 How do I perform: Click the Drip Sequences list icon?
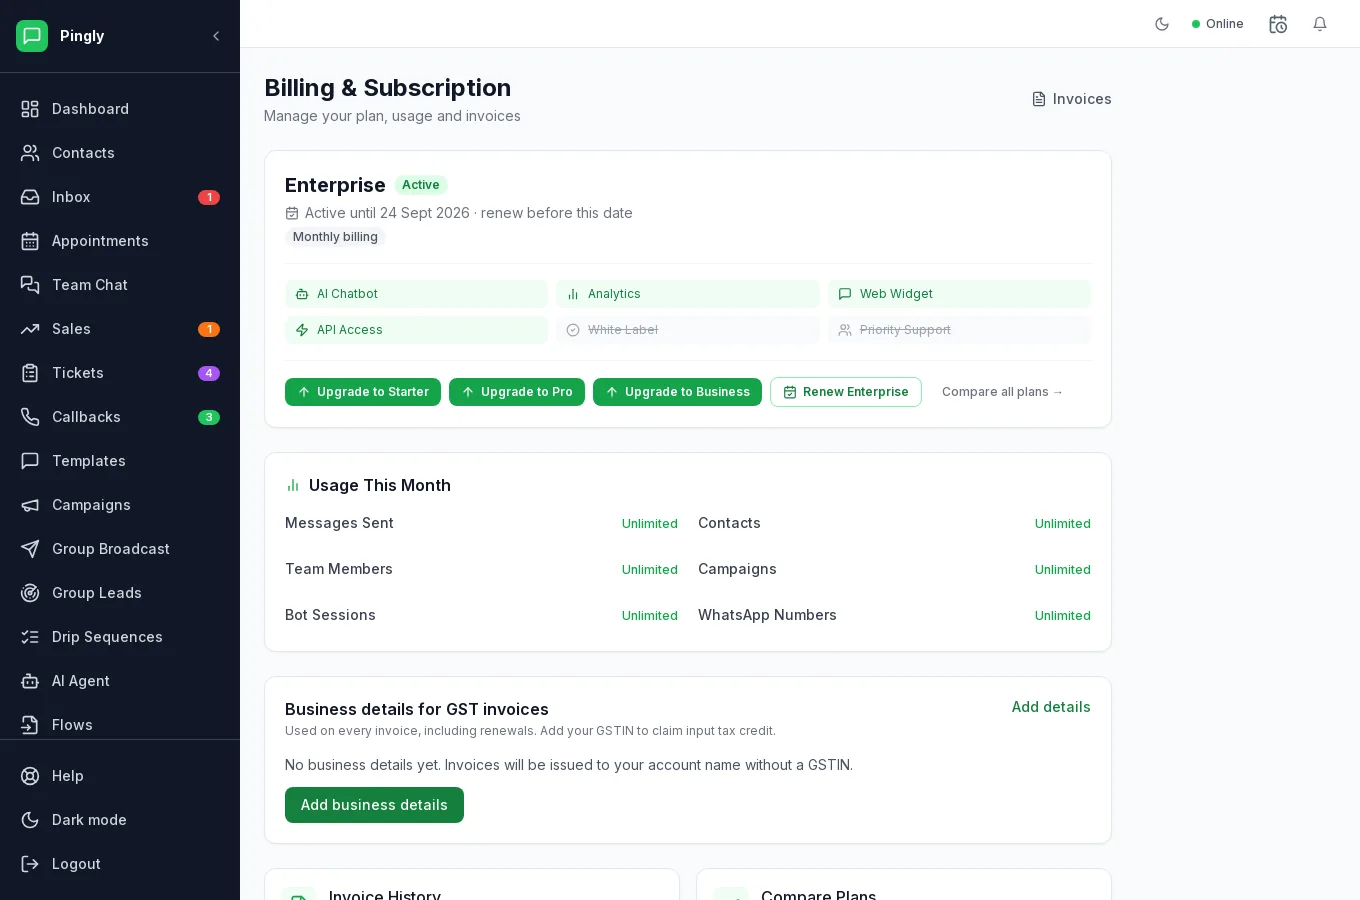[30, 637]
